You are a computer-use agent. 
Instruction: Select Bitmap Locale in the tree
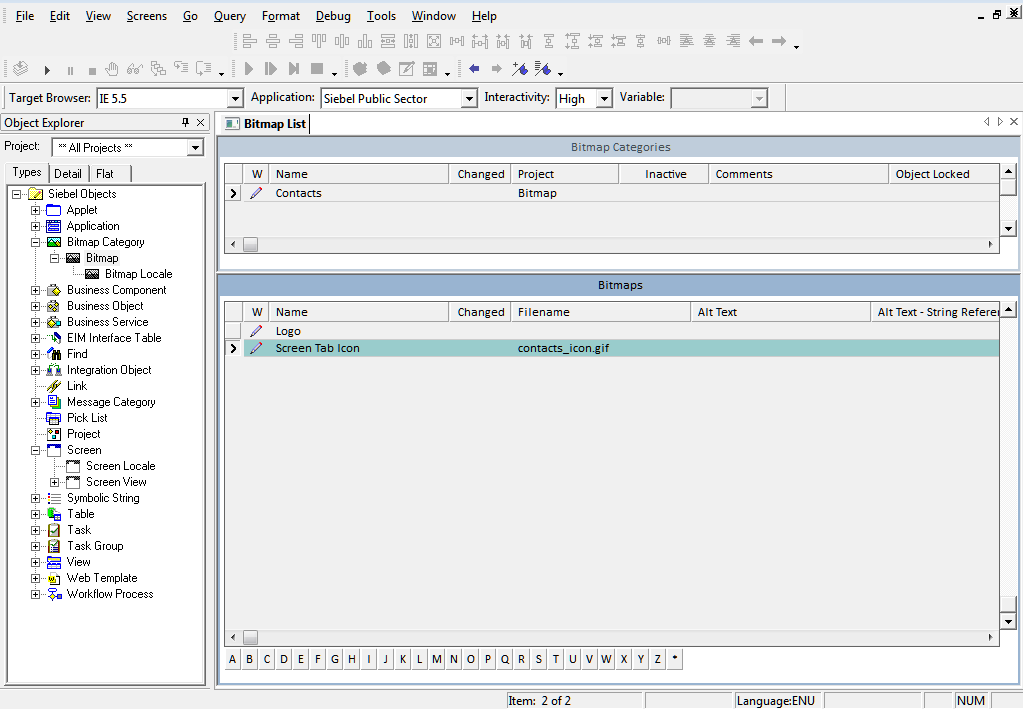[138, 274]
